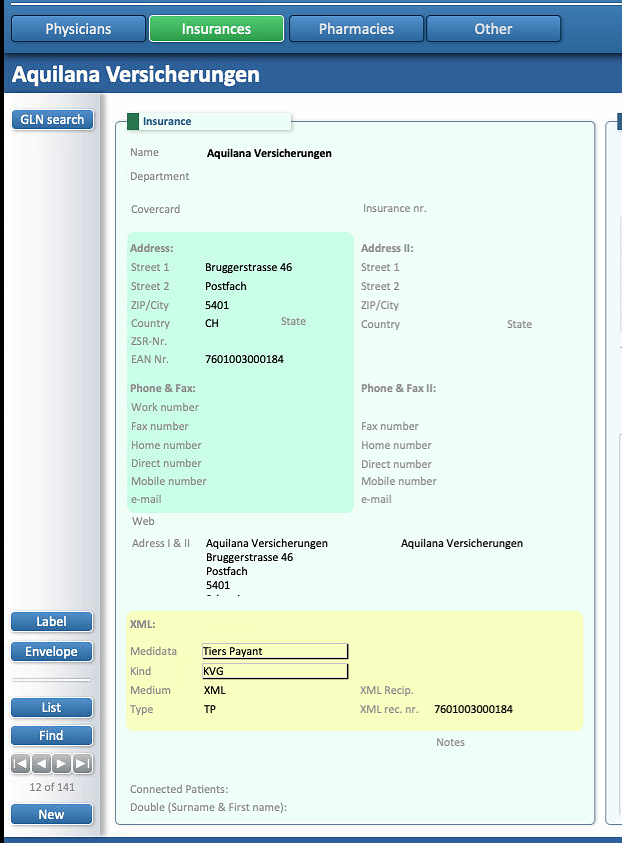Click the Department label
This screenshot has height=843, width=622.
[x=160, y=176]
